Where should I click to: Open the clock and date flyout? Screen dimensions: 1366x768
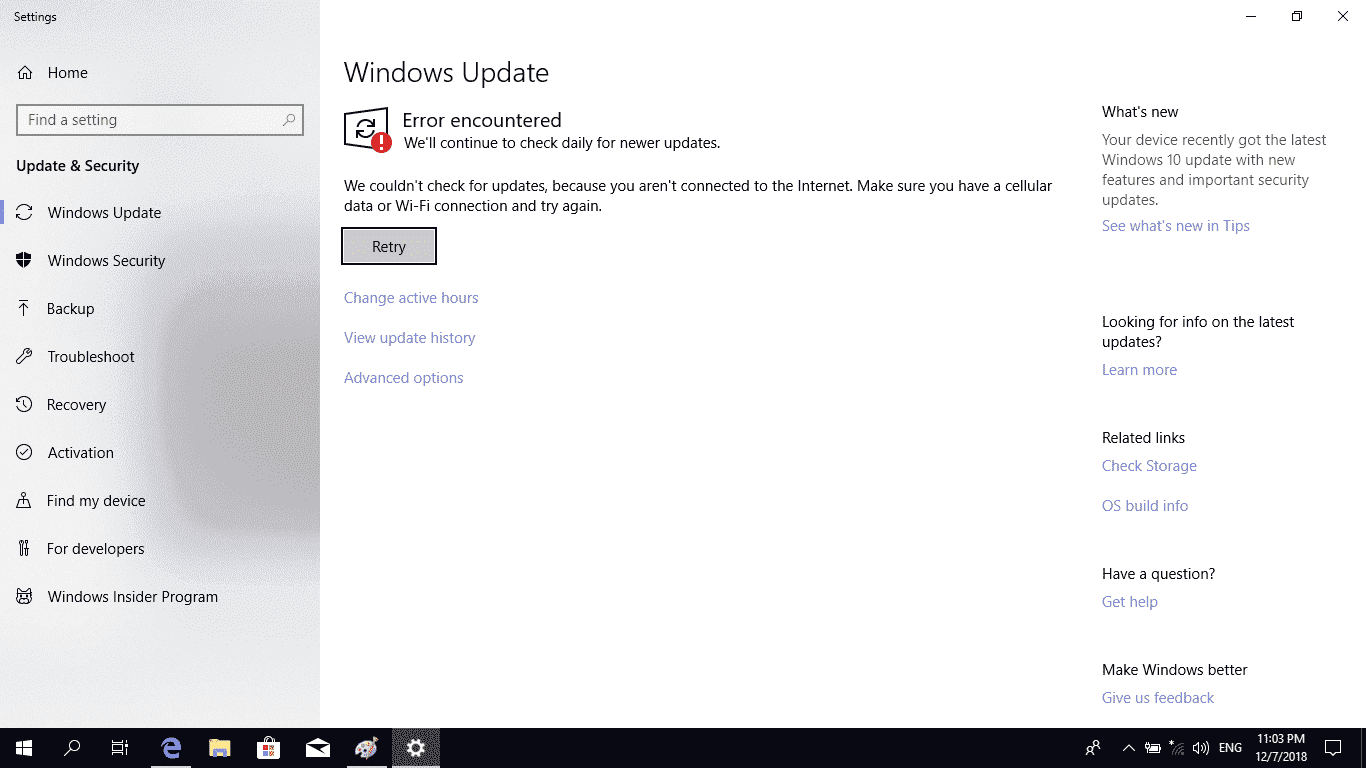1281,748
